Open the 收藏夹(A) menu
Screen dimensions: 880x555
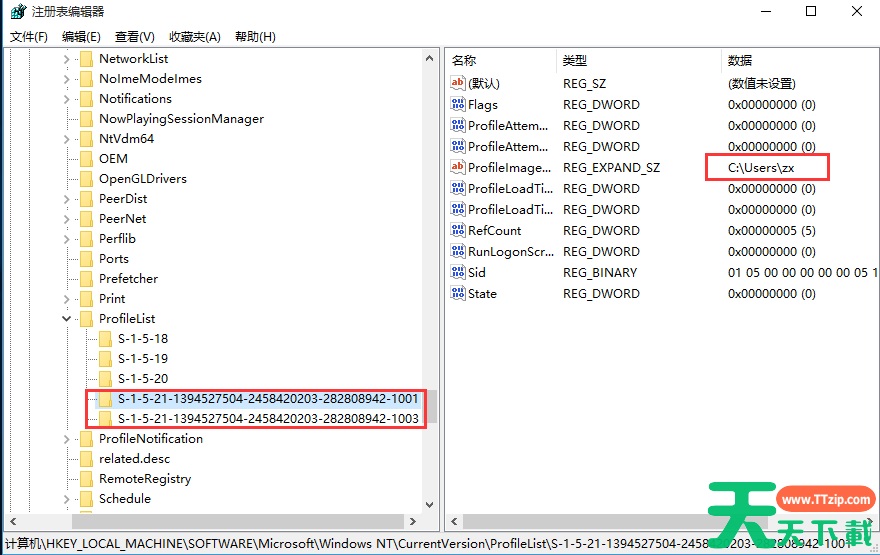pyautogui.click(x=195, y=37)
